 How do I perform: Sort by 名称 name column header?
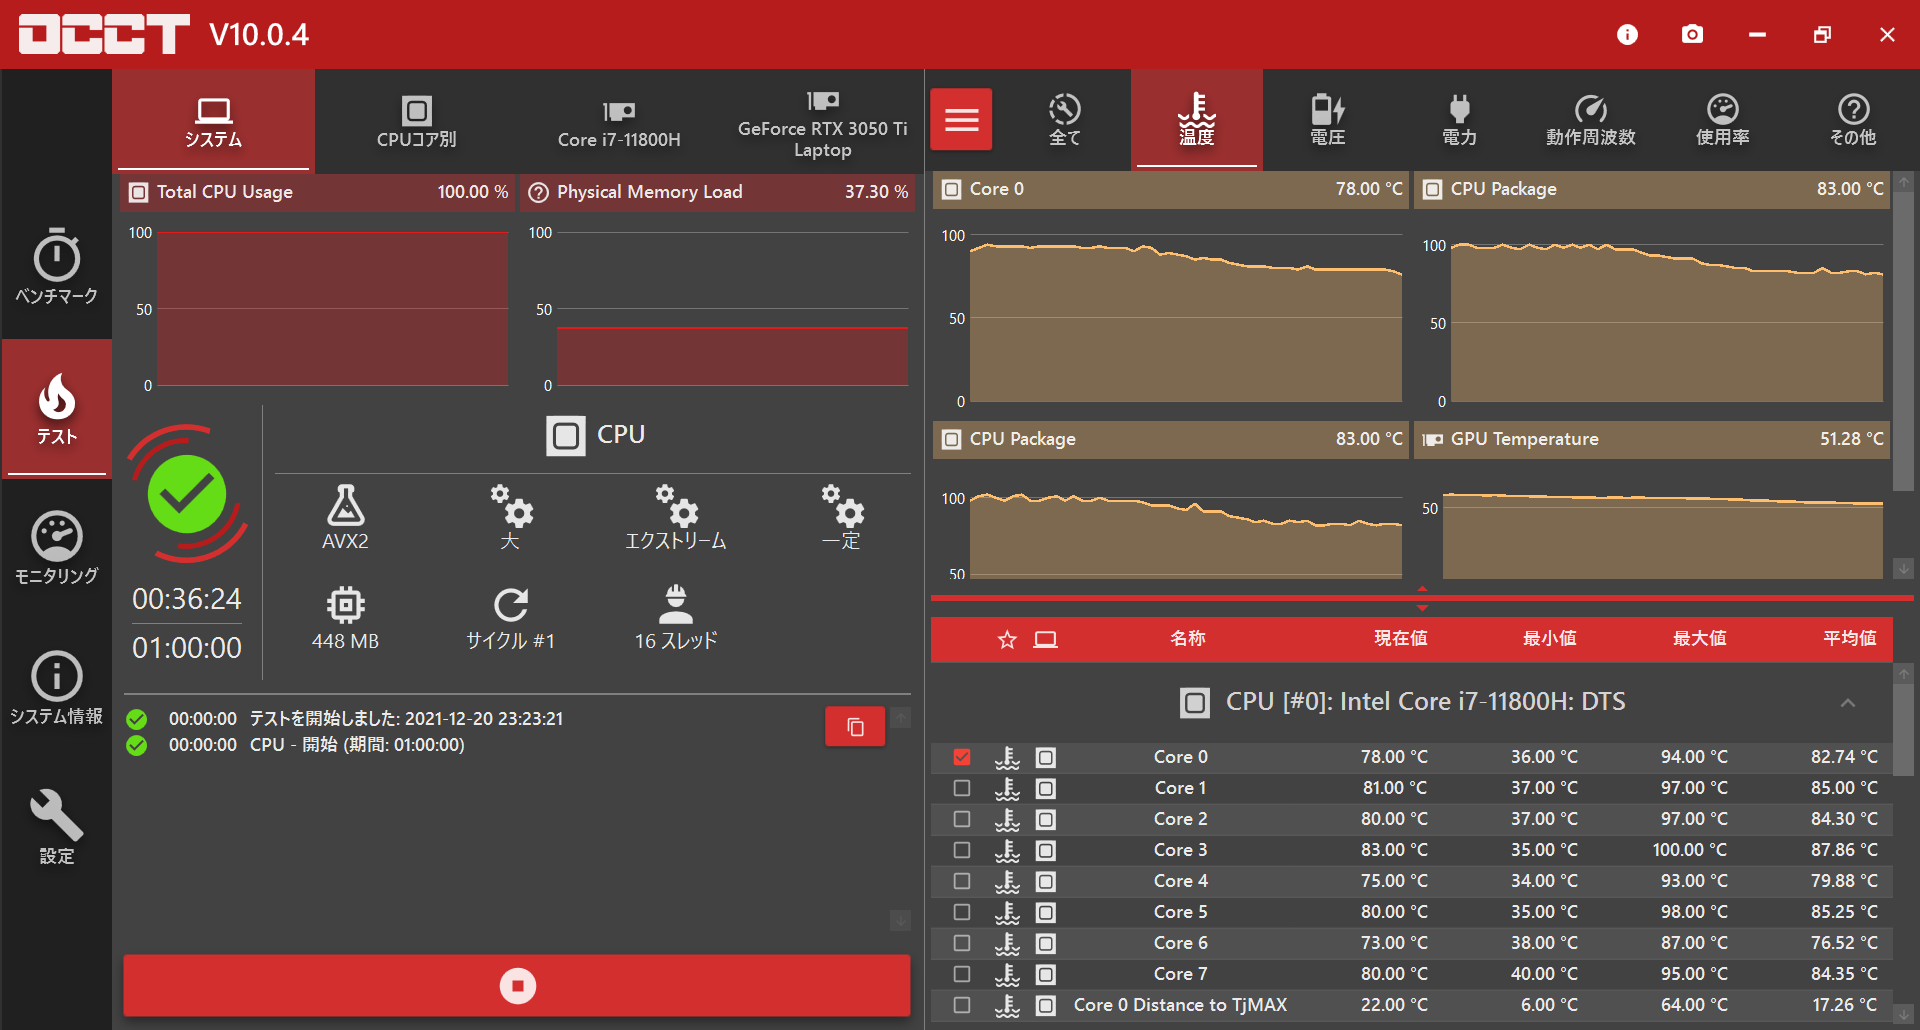tap(1188, 639)
